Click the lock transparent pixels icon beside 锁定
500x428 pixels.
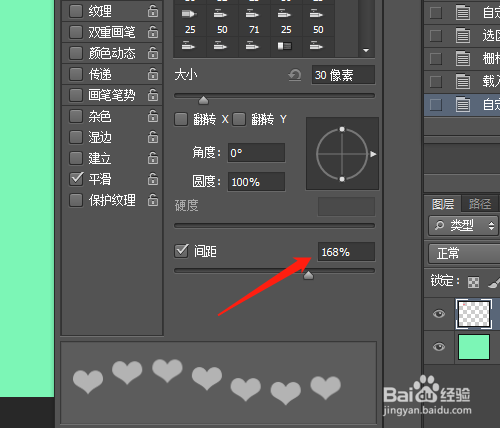pos(473,282)
